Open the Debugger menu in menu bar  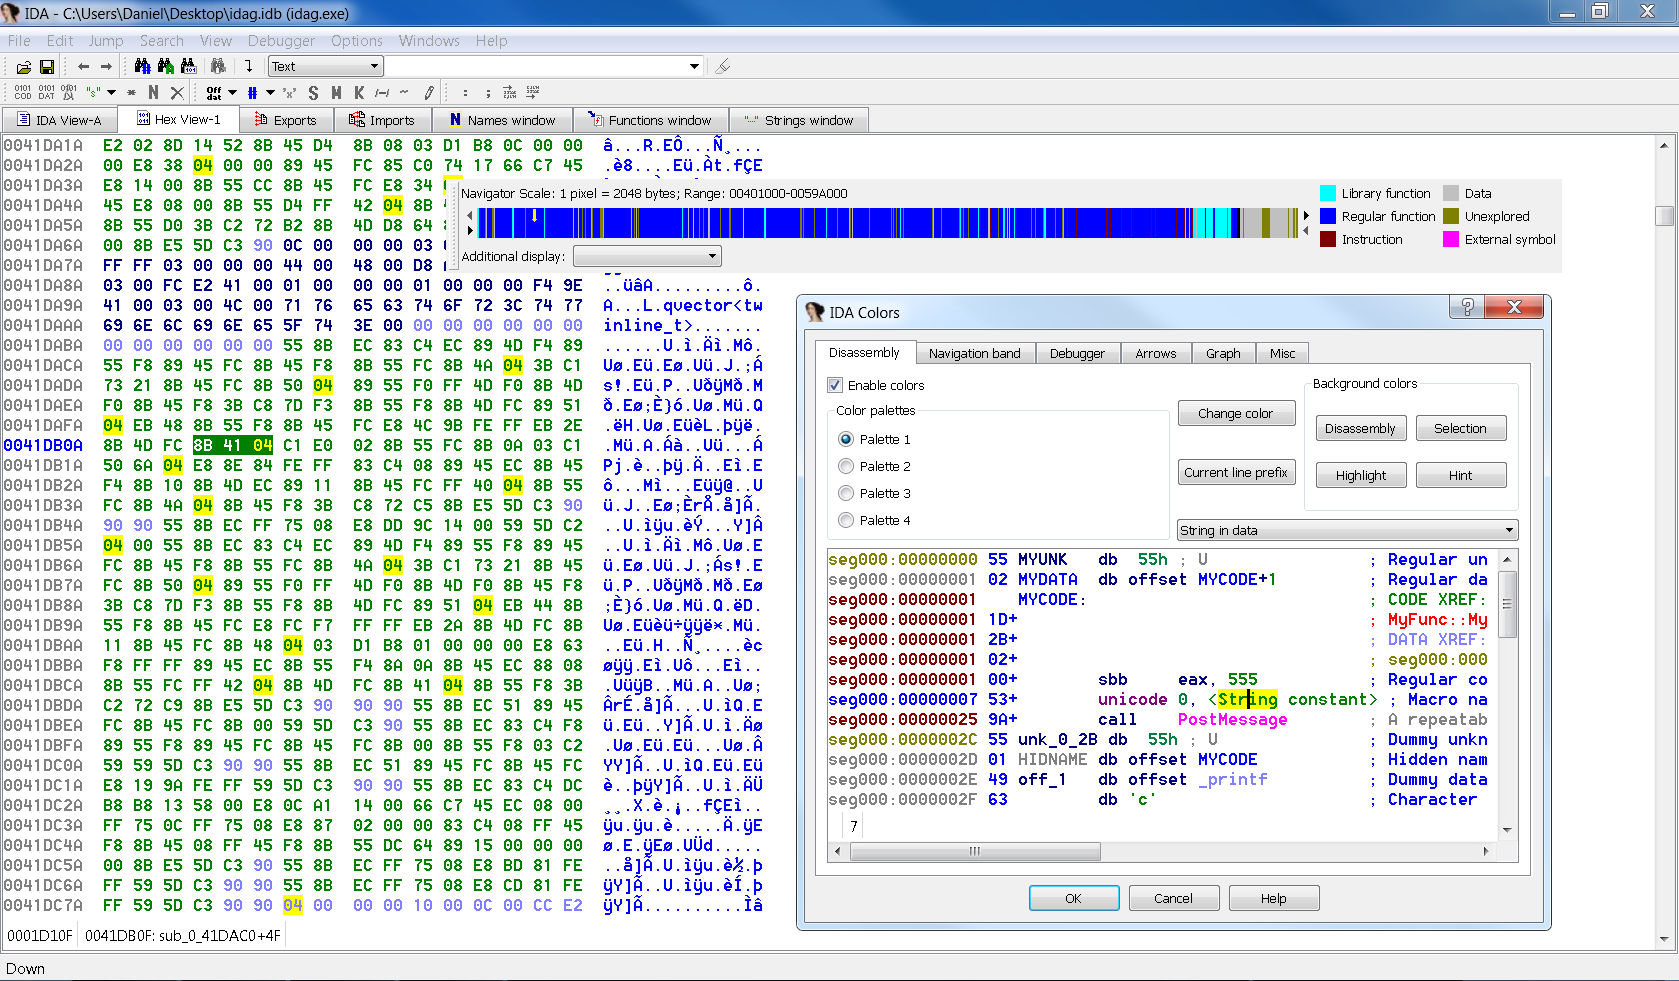[281, 41]
